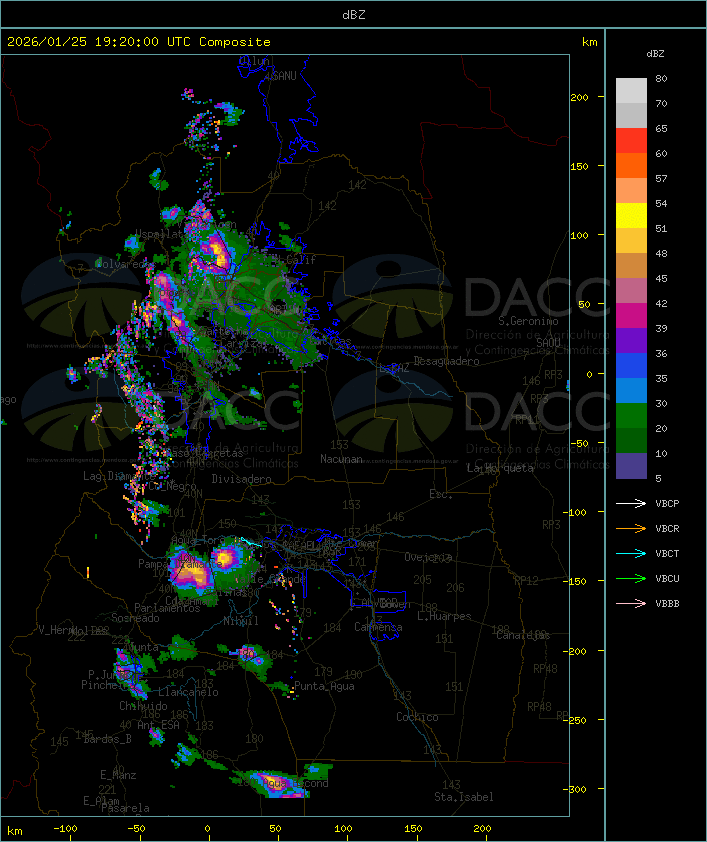Click the Divisadero place label
This screenshot has width=707, height=842.
point(242,479)
